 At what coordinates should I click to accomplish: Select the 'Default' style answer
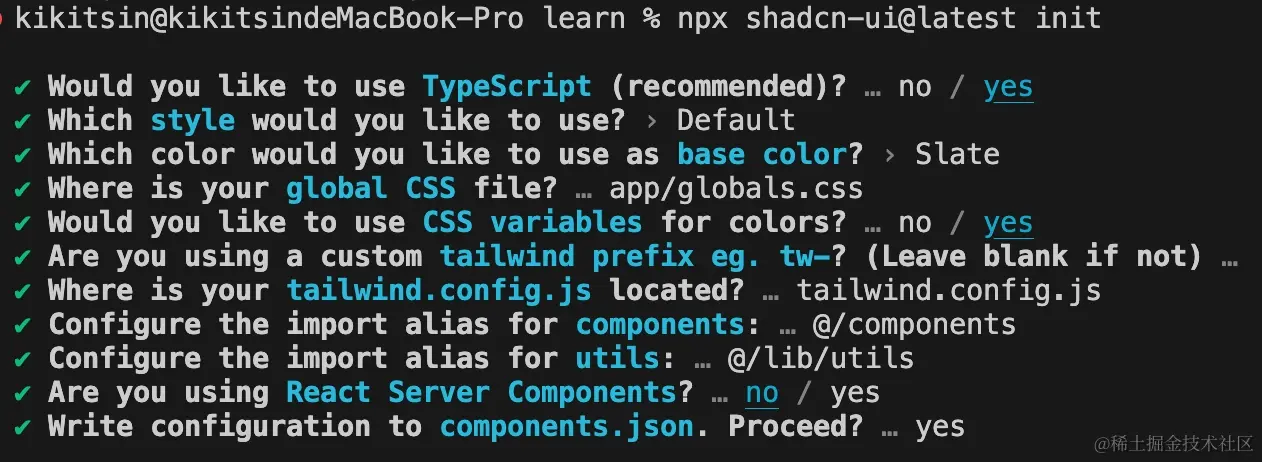pos(736,121)
